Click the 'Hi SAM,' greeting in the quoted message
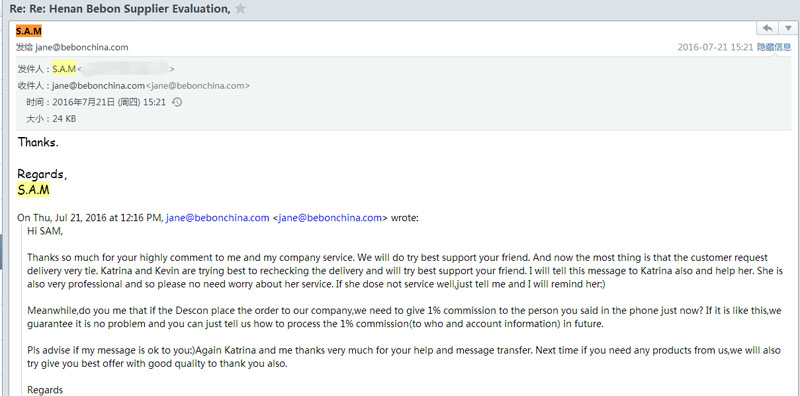This screenshot has width=800, height=396. (x=45, y=231)
